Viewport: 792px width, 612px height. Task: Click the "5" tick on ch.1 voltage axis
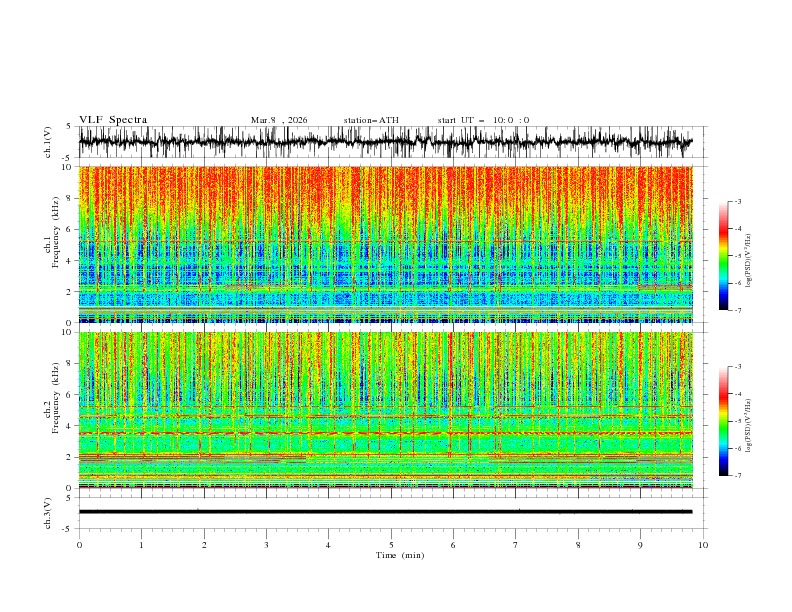(70, 126)
